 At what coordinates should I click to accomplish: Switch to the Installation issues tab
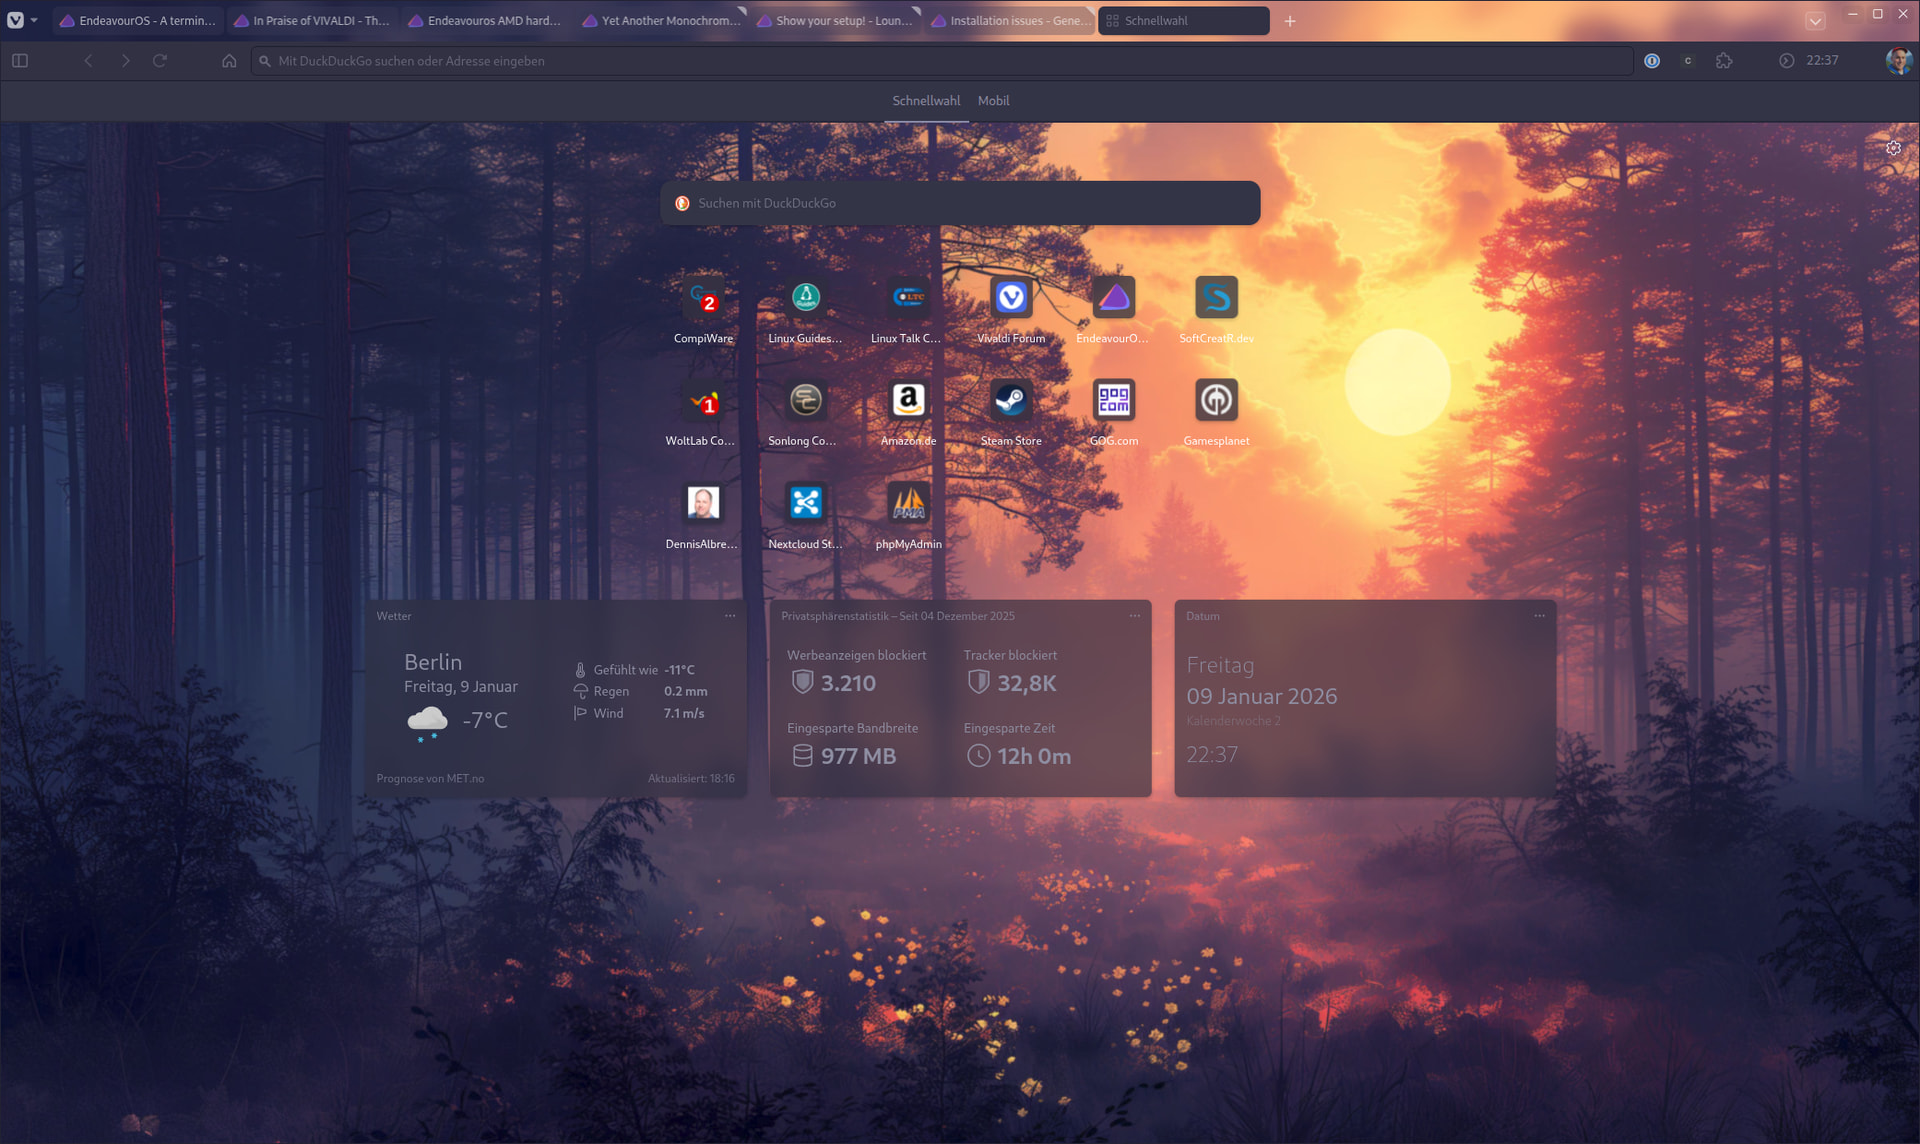coord(1010,21)
